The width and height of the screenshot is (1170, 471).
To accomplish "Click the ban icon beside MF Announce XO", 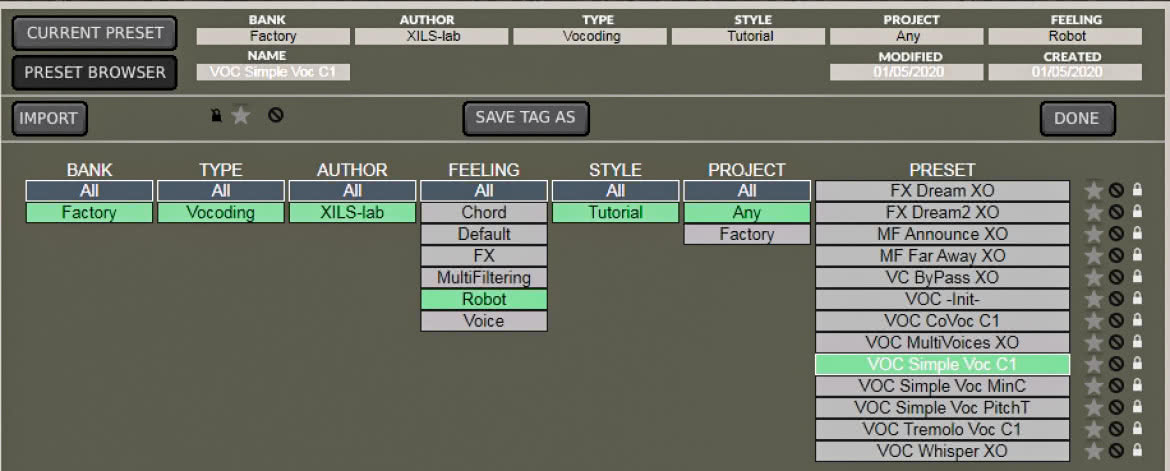I will (x=1116, y=234).
